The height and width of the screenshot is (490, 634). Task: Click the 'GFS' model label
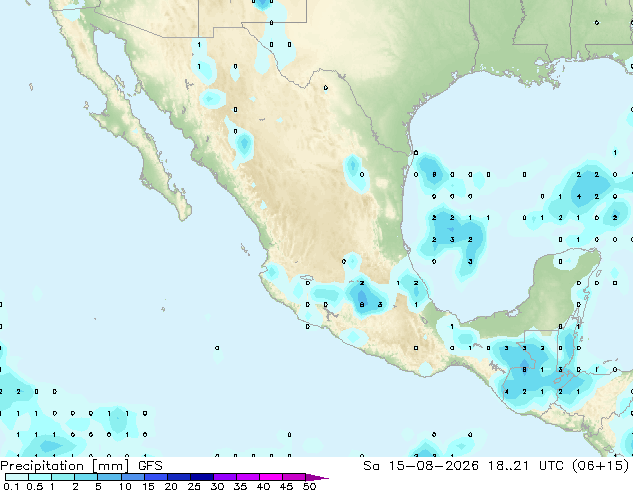pos(150,466)
